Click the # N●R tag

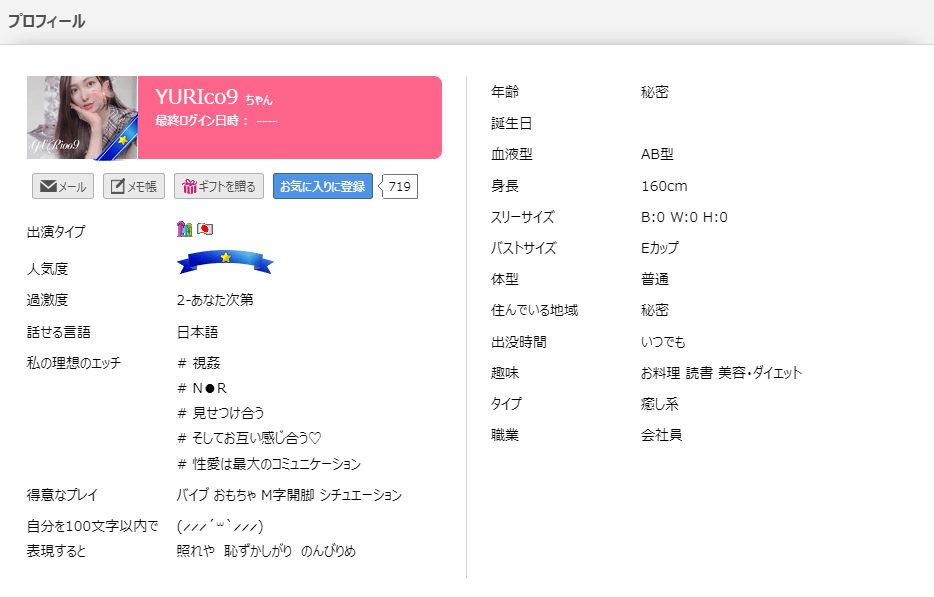(202, 388)
